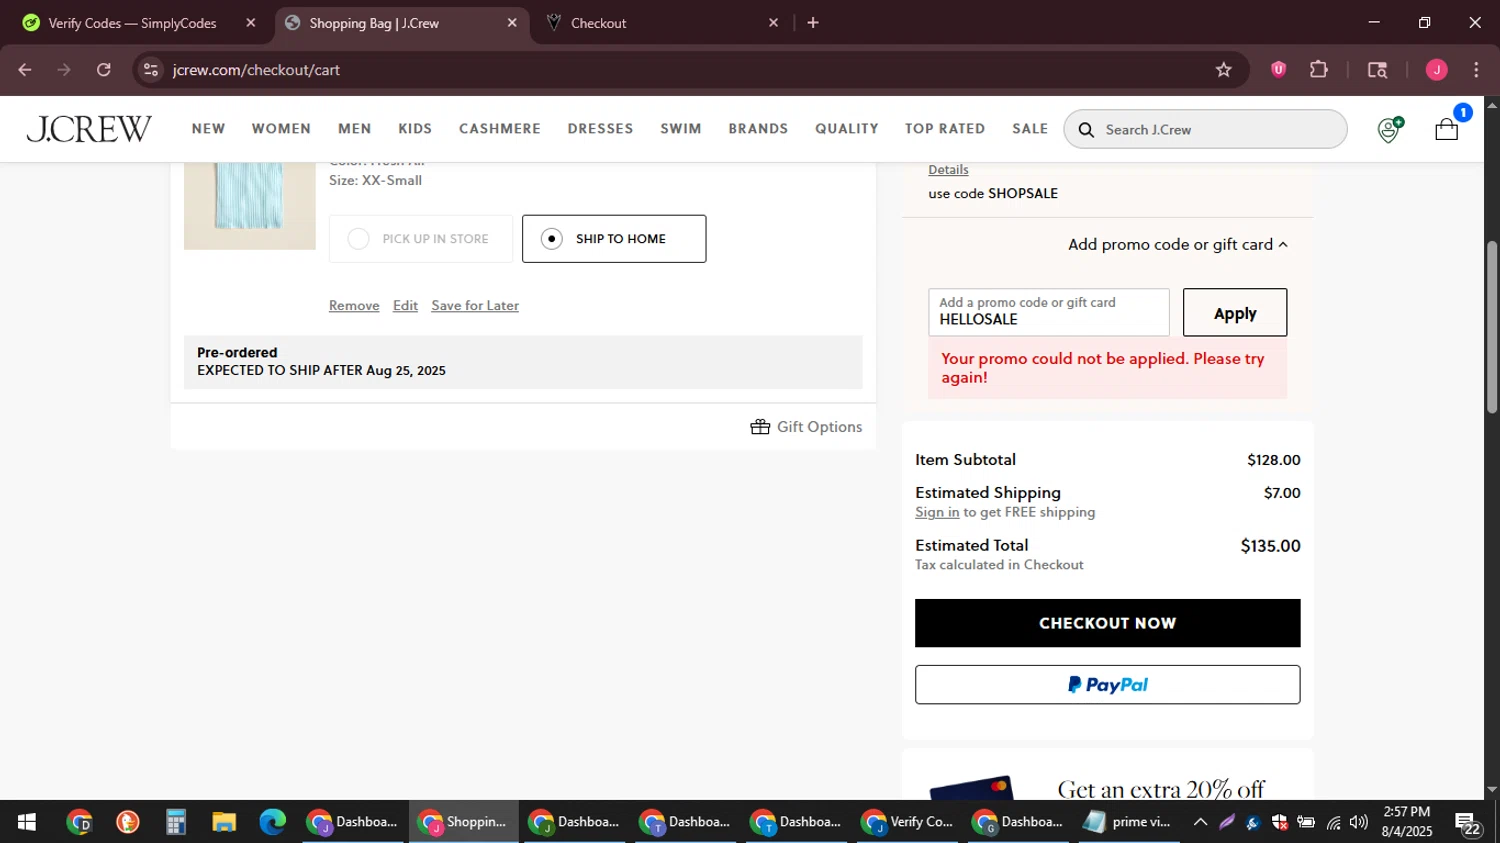Open the NEW menu item
The image size is (1500, 843).
209,129
